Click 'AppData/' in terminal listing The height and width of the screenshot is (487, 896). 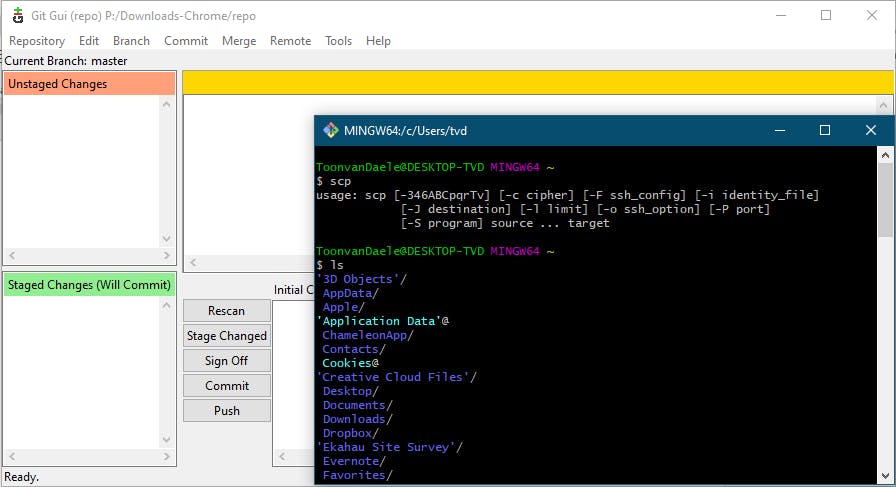[x=350, y=293]
